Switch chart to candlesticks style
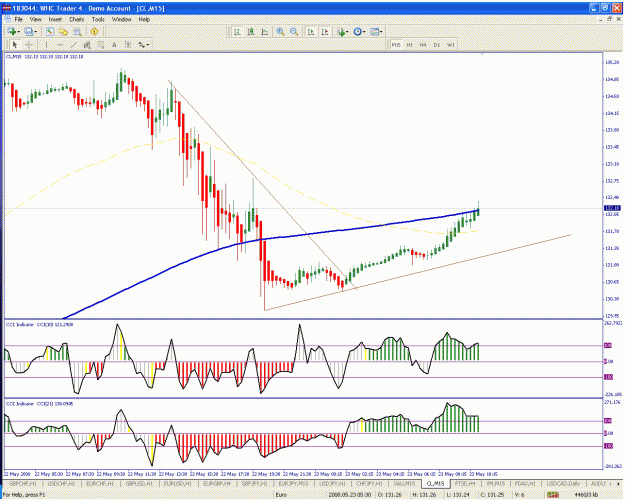The height and width of the screenshot is (501, 625). (x=251, y=31)
